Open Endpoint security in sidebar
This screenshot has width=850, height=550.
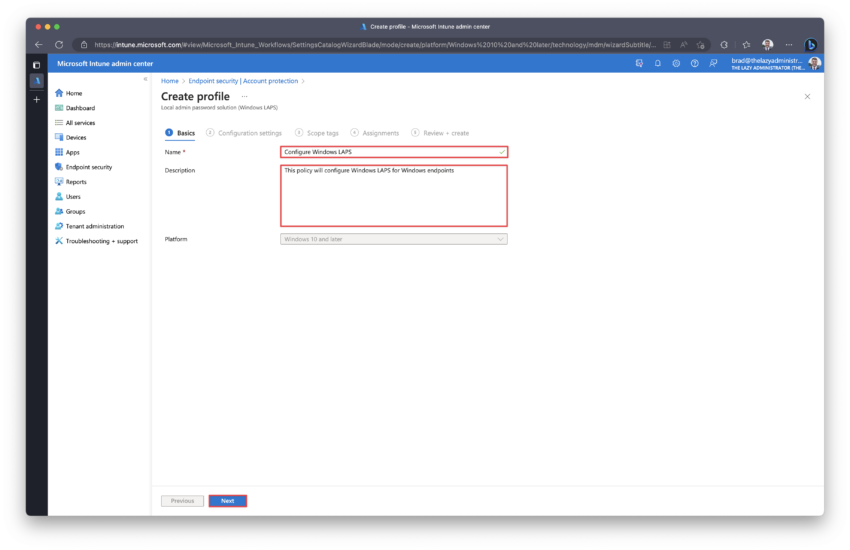tap(83, 167)
